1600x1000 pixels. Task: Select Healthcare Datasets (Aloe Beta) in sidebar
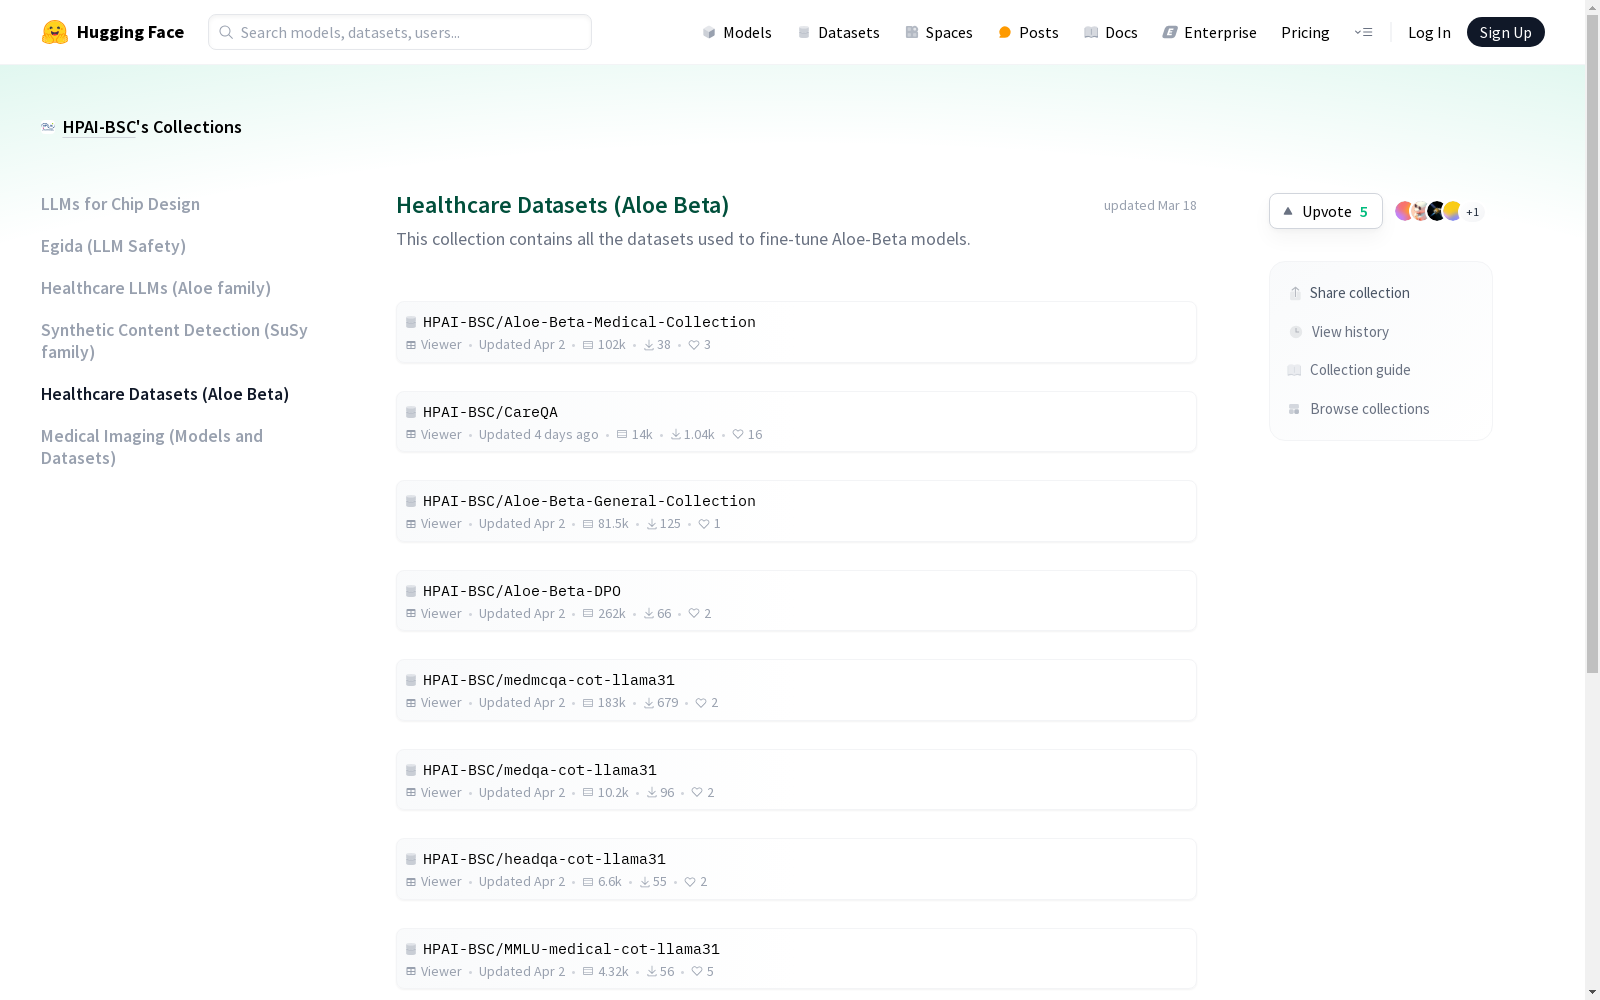pos(165,394)
